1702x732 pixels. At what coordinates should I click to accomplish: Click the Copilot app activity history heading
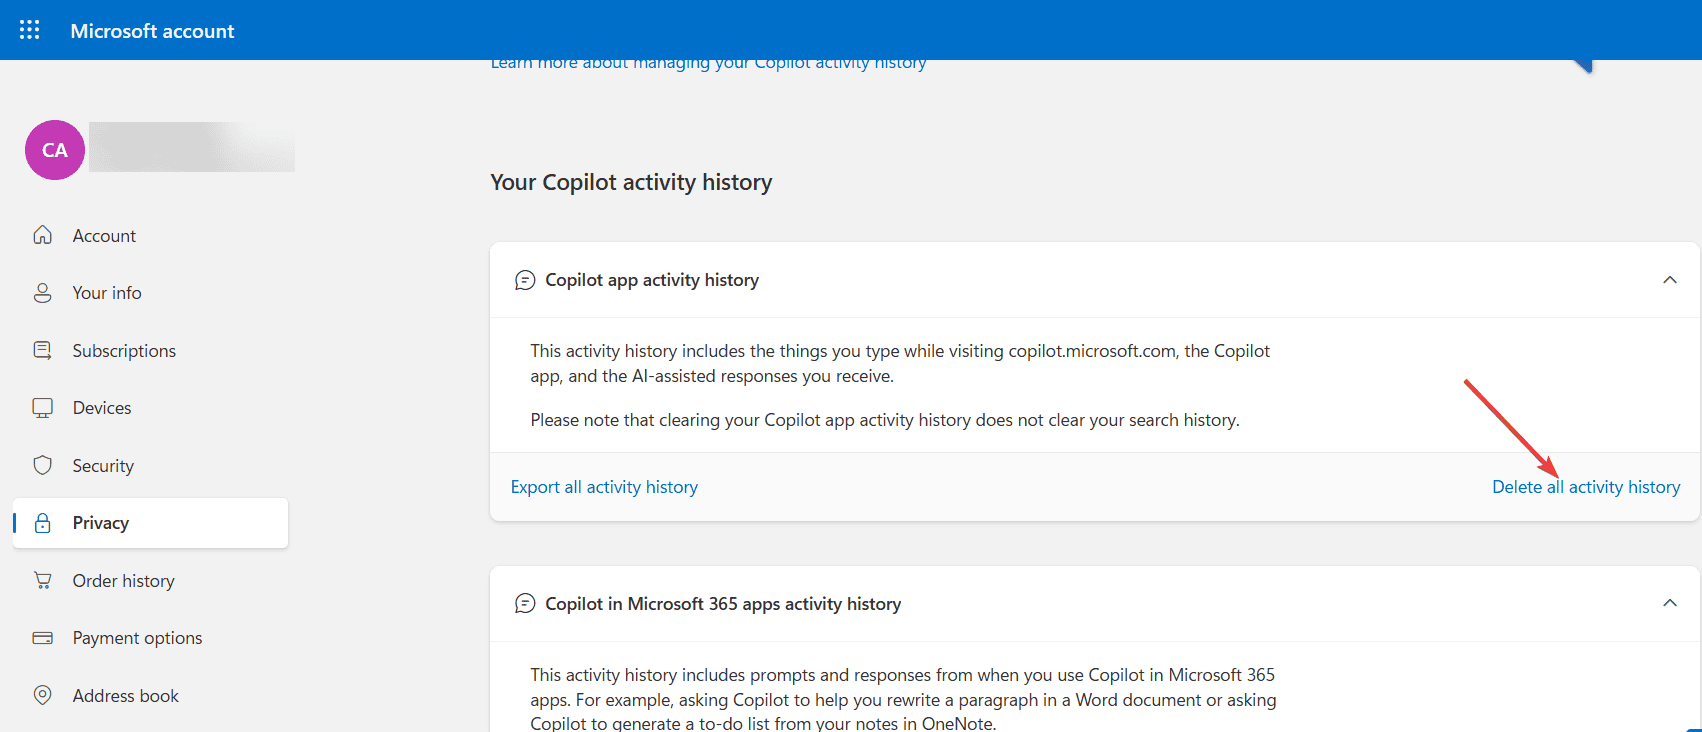pos(652,280)
